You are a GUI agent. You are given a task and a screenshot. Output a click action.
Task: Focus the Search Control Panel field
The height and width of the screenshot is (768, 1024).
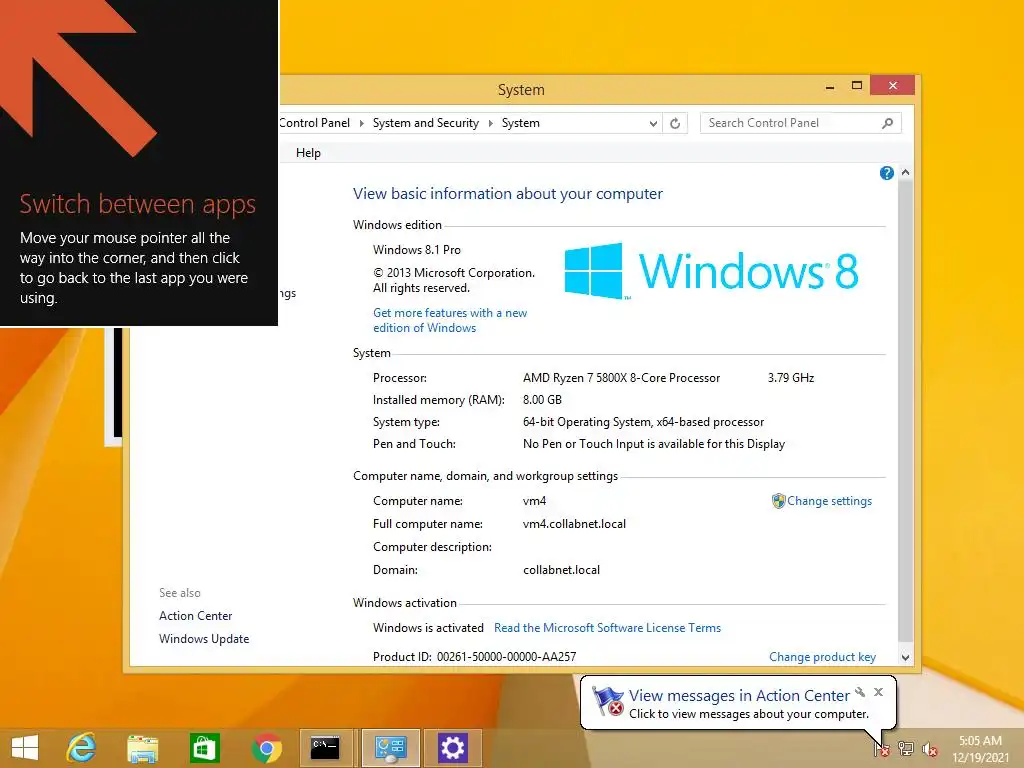(x=792, y=123)
